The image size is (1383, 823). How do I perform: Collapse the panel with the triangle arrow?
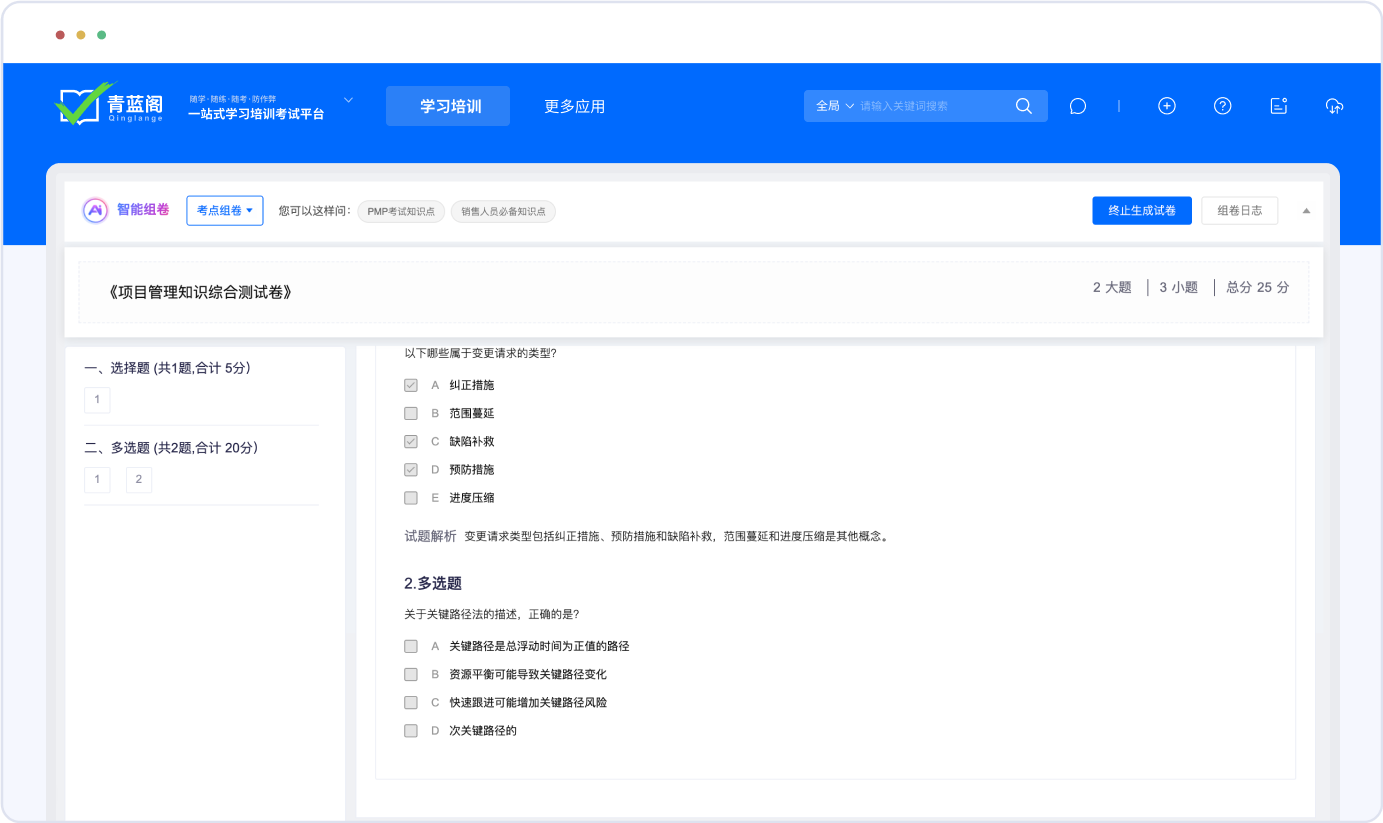tap(1306, 211)
